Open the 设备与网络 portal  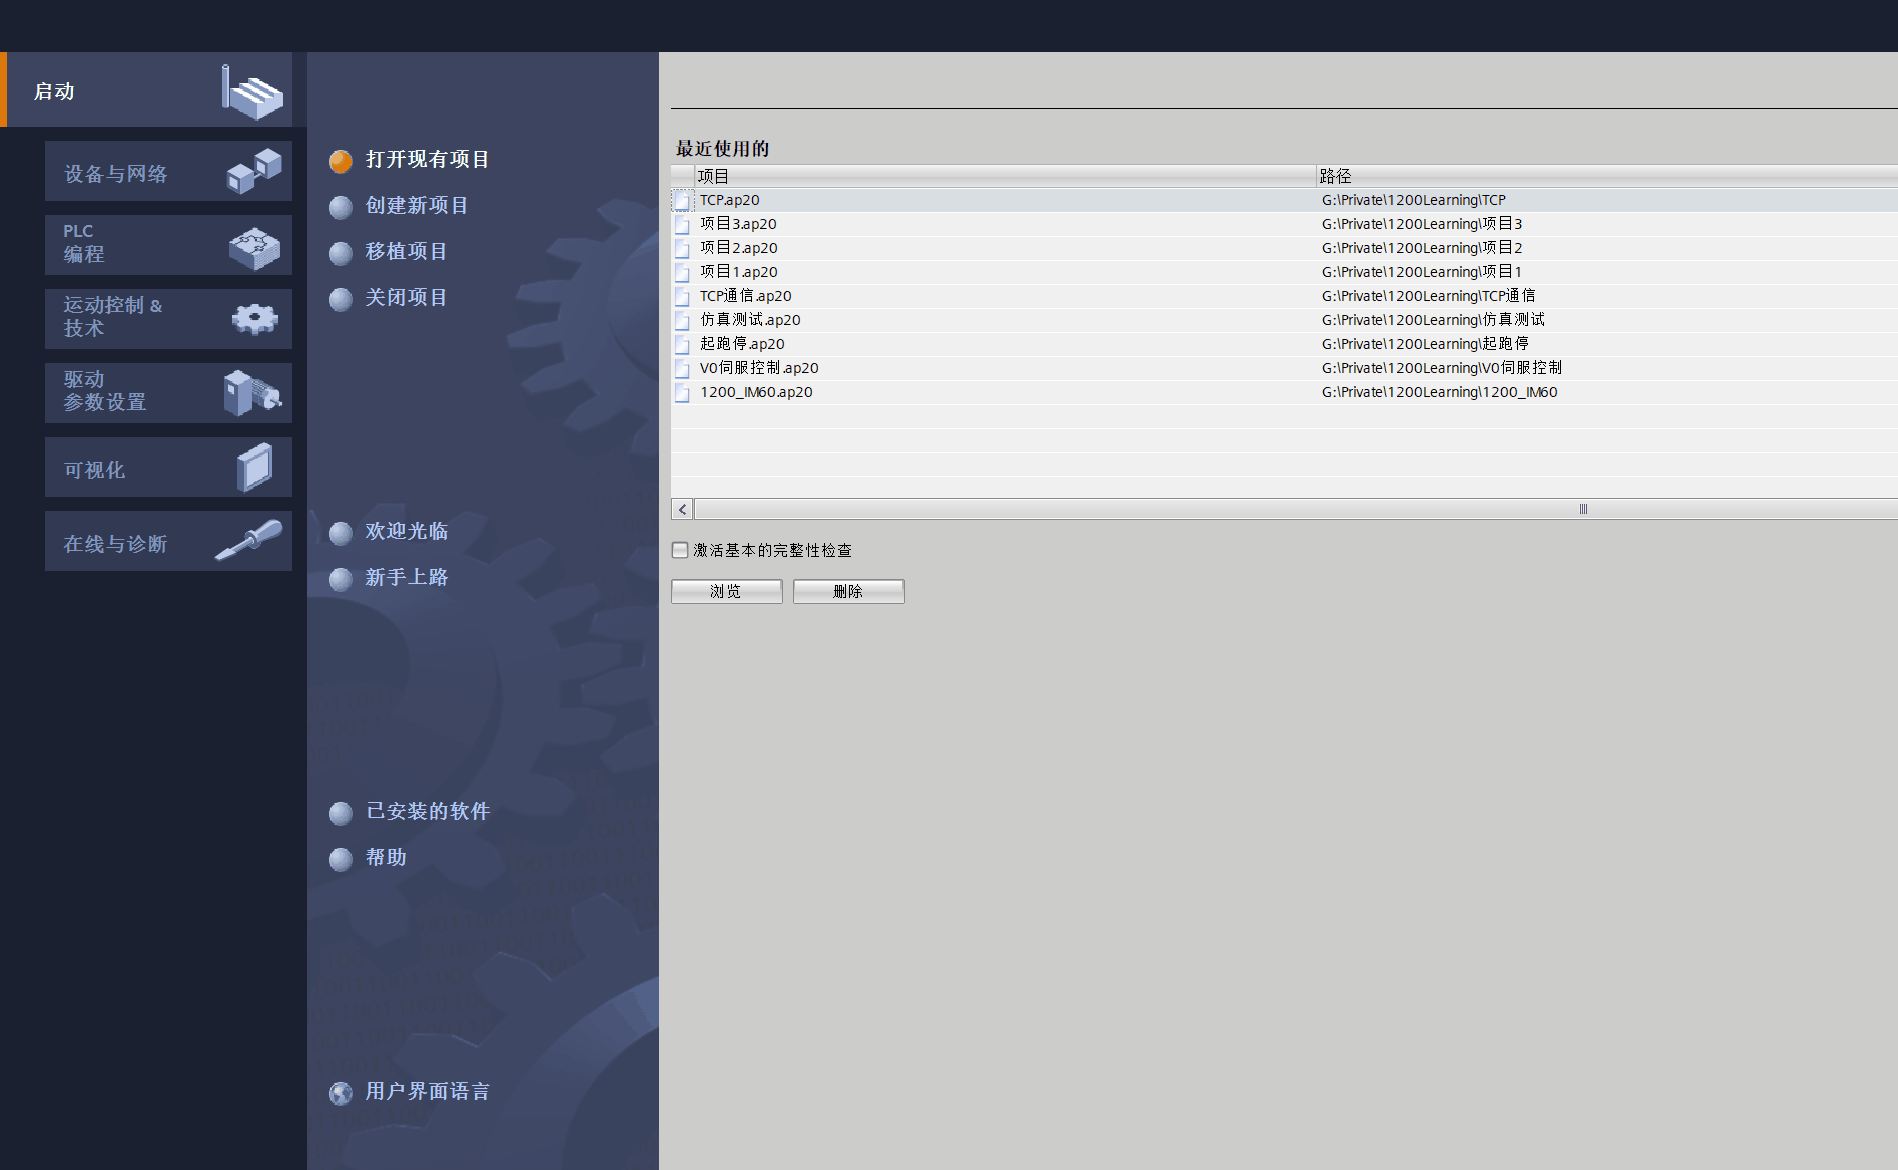[168, 171]
